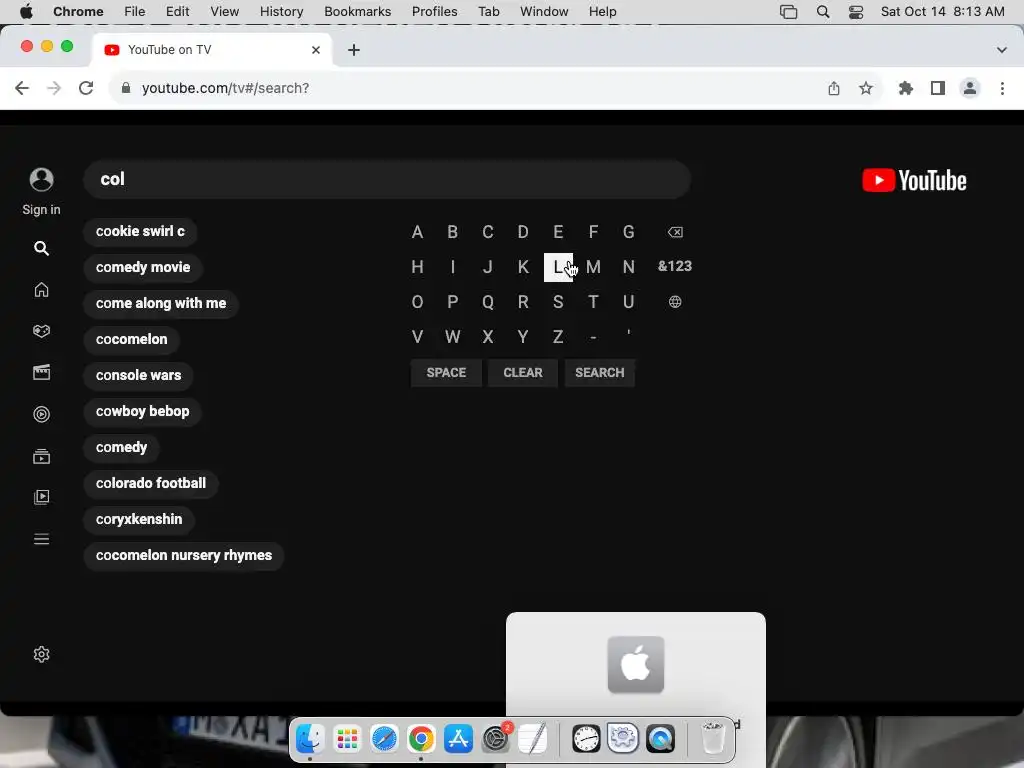Open macOS Control Center

click(x=856, y=12)
